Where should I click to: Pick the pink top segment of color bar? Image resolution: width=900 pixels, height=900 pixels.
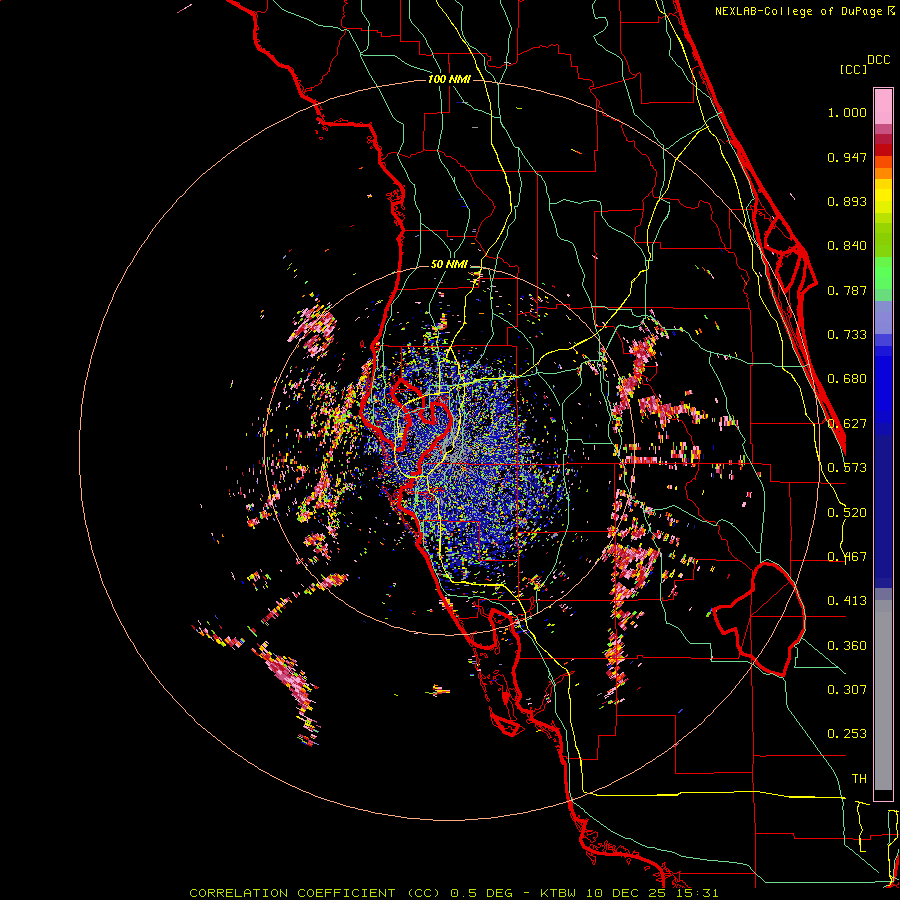(883, 106)
